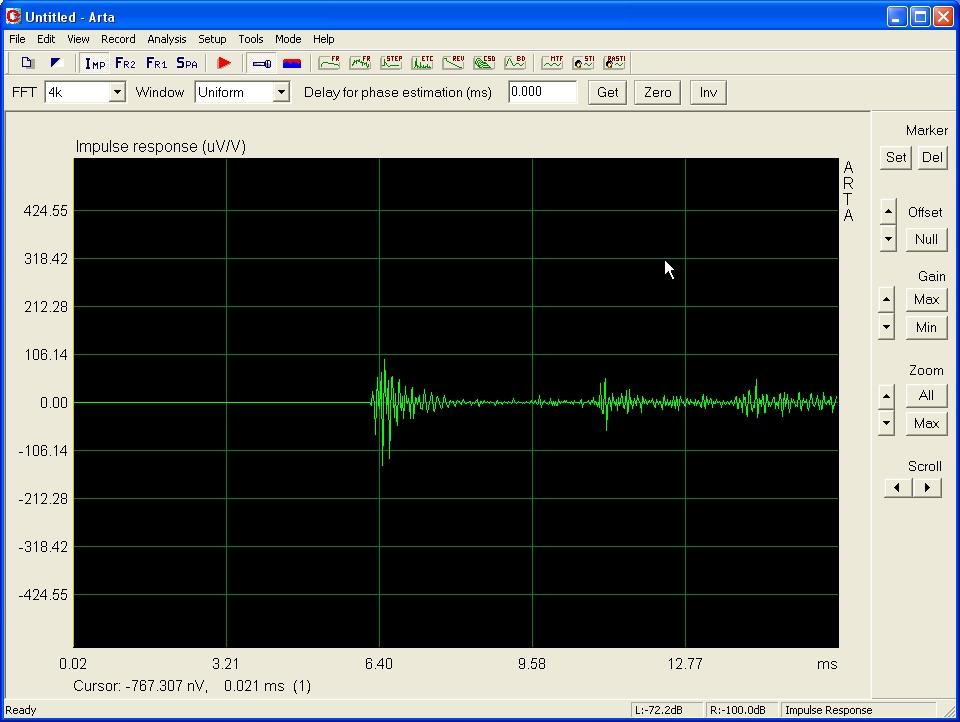Decrease gain with the down arrow
960x722 pixels.
point(886,327)
